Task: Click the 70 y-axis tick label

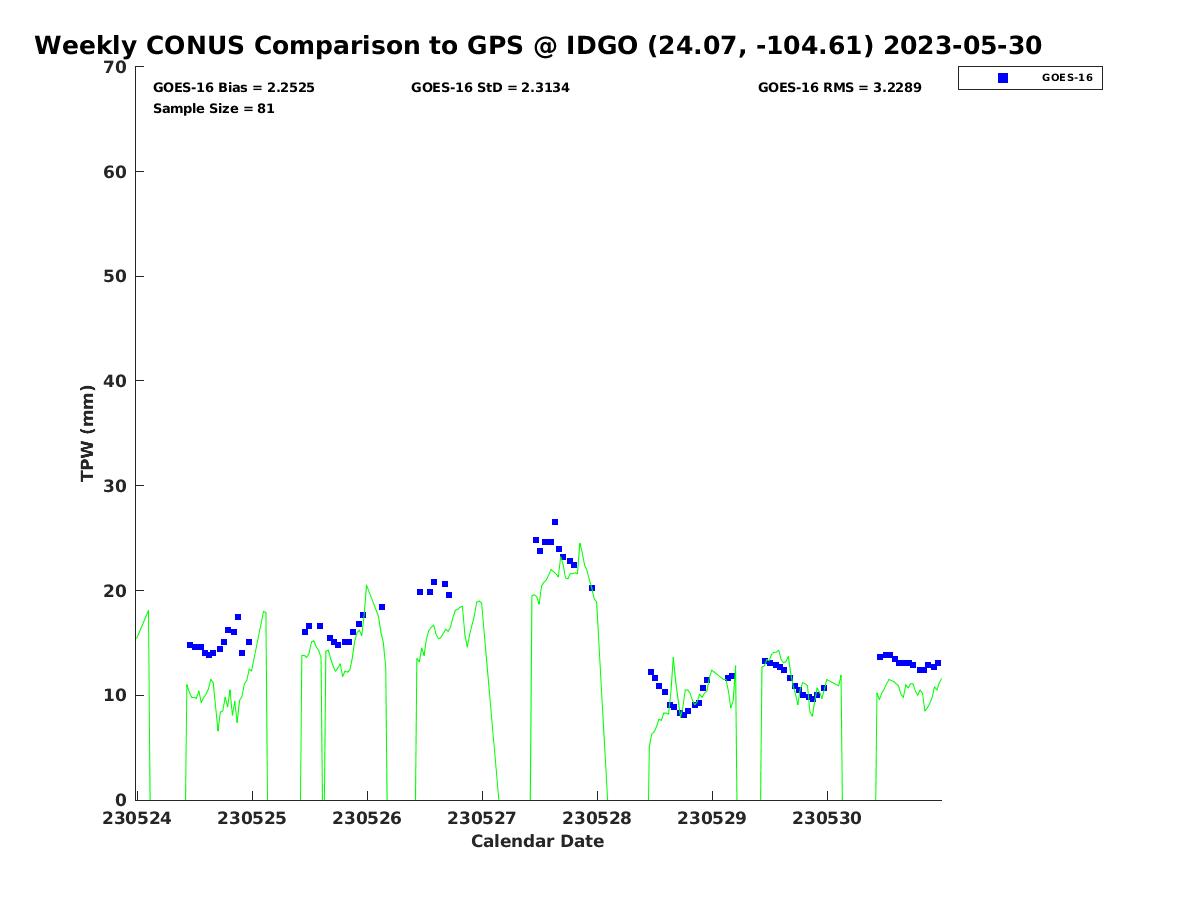Action: [x=116, y=67]
